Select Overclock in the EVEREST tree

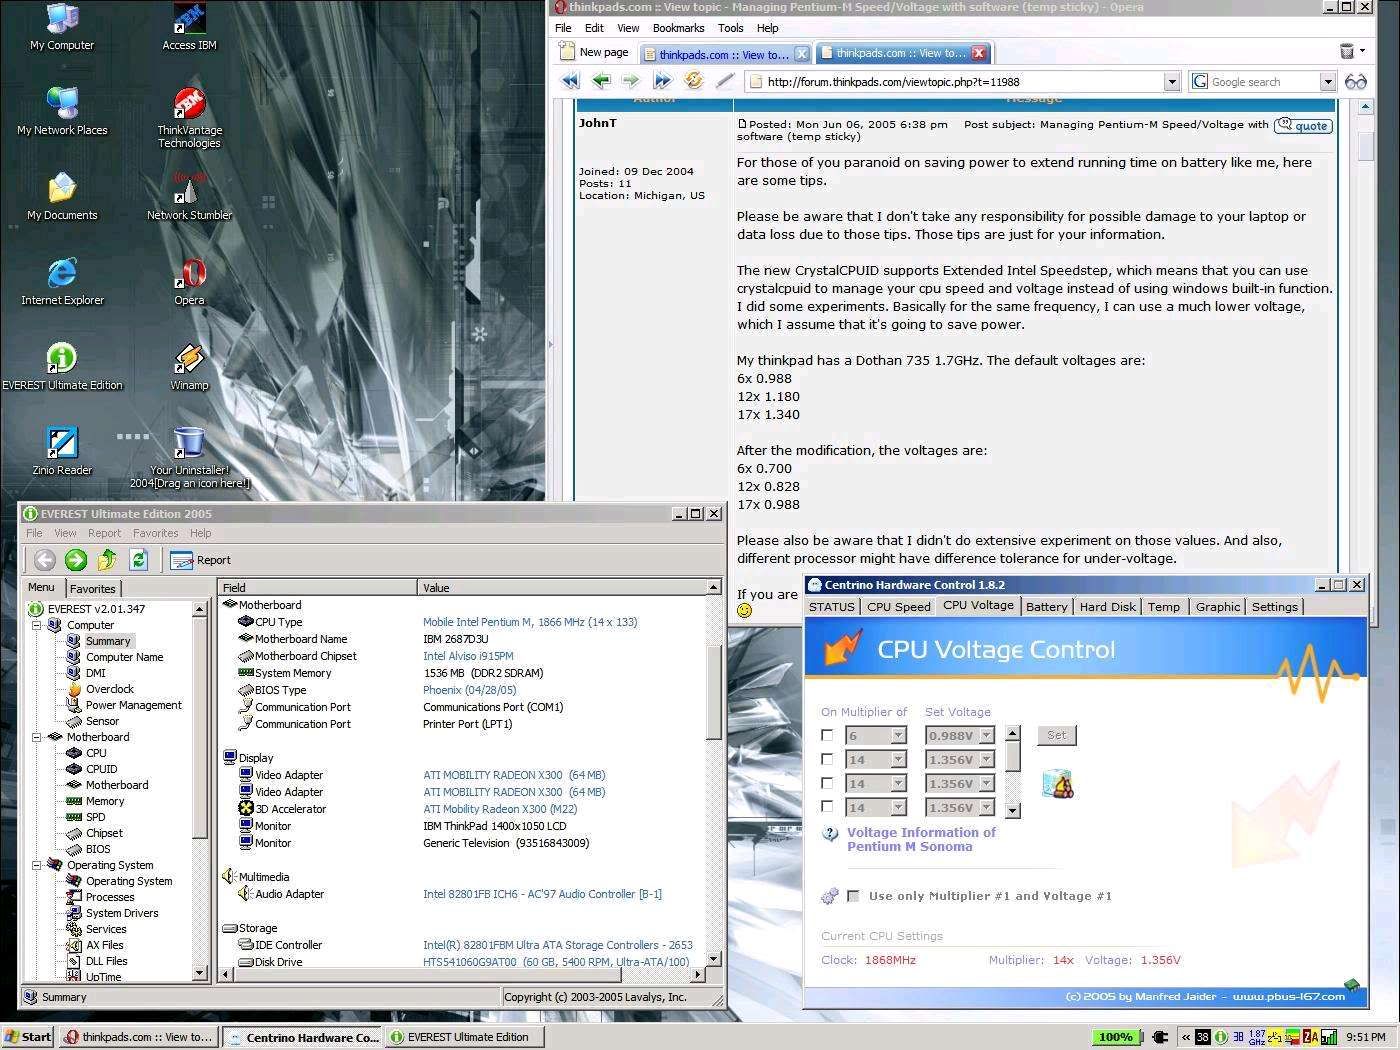coord(110,689)
